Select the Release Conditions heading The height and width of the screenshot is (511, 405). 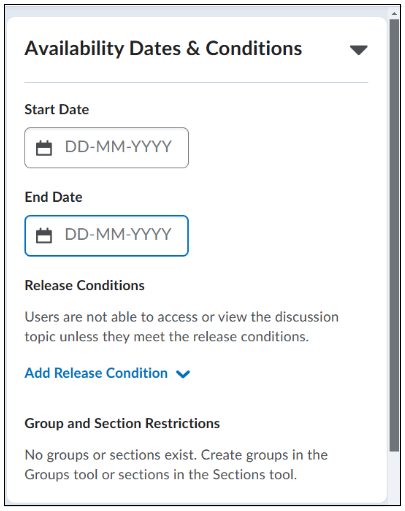(x=84, y=285)
